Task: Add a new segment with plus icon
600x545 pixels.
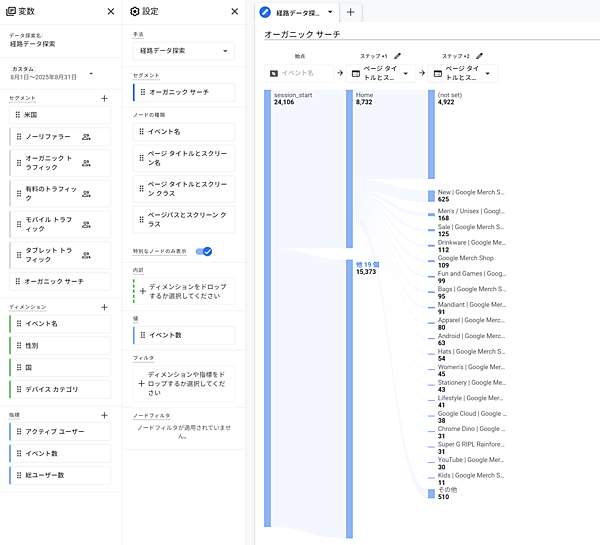Action: [x=105, y=98]
